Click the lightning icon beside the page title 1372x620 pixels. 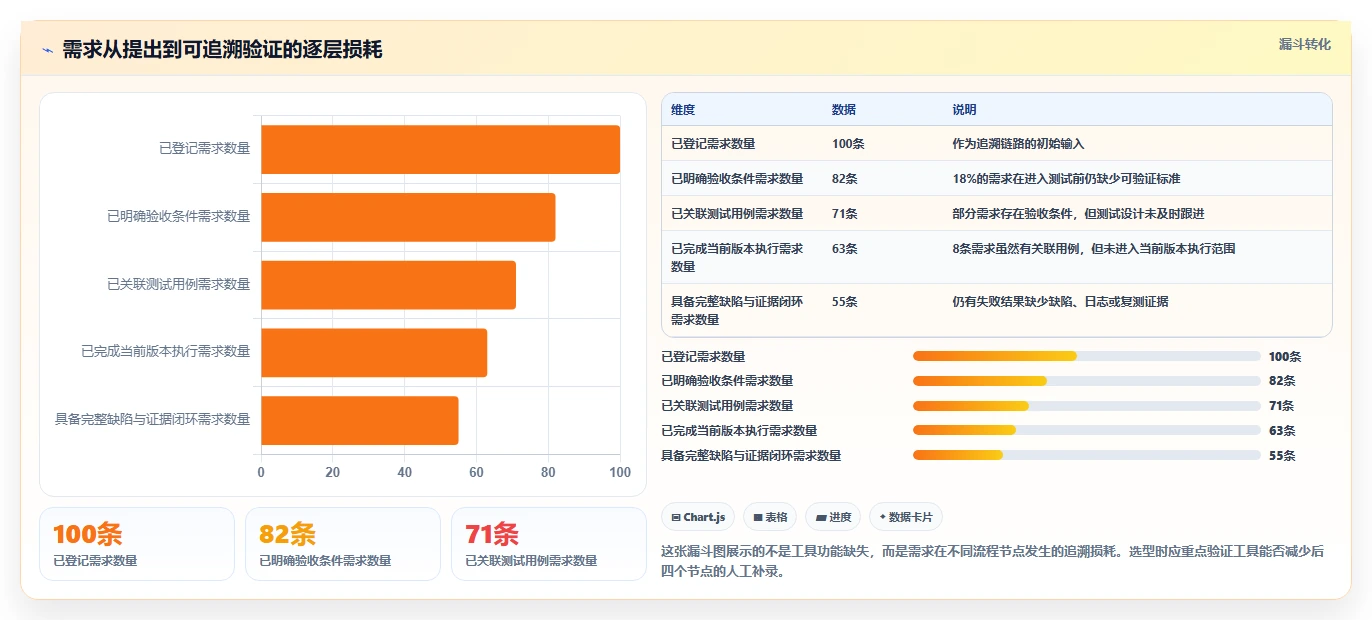click(47, 50)
